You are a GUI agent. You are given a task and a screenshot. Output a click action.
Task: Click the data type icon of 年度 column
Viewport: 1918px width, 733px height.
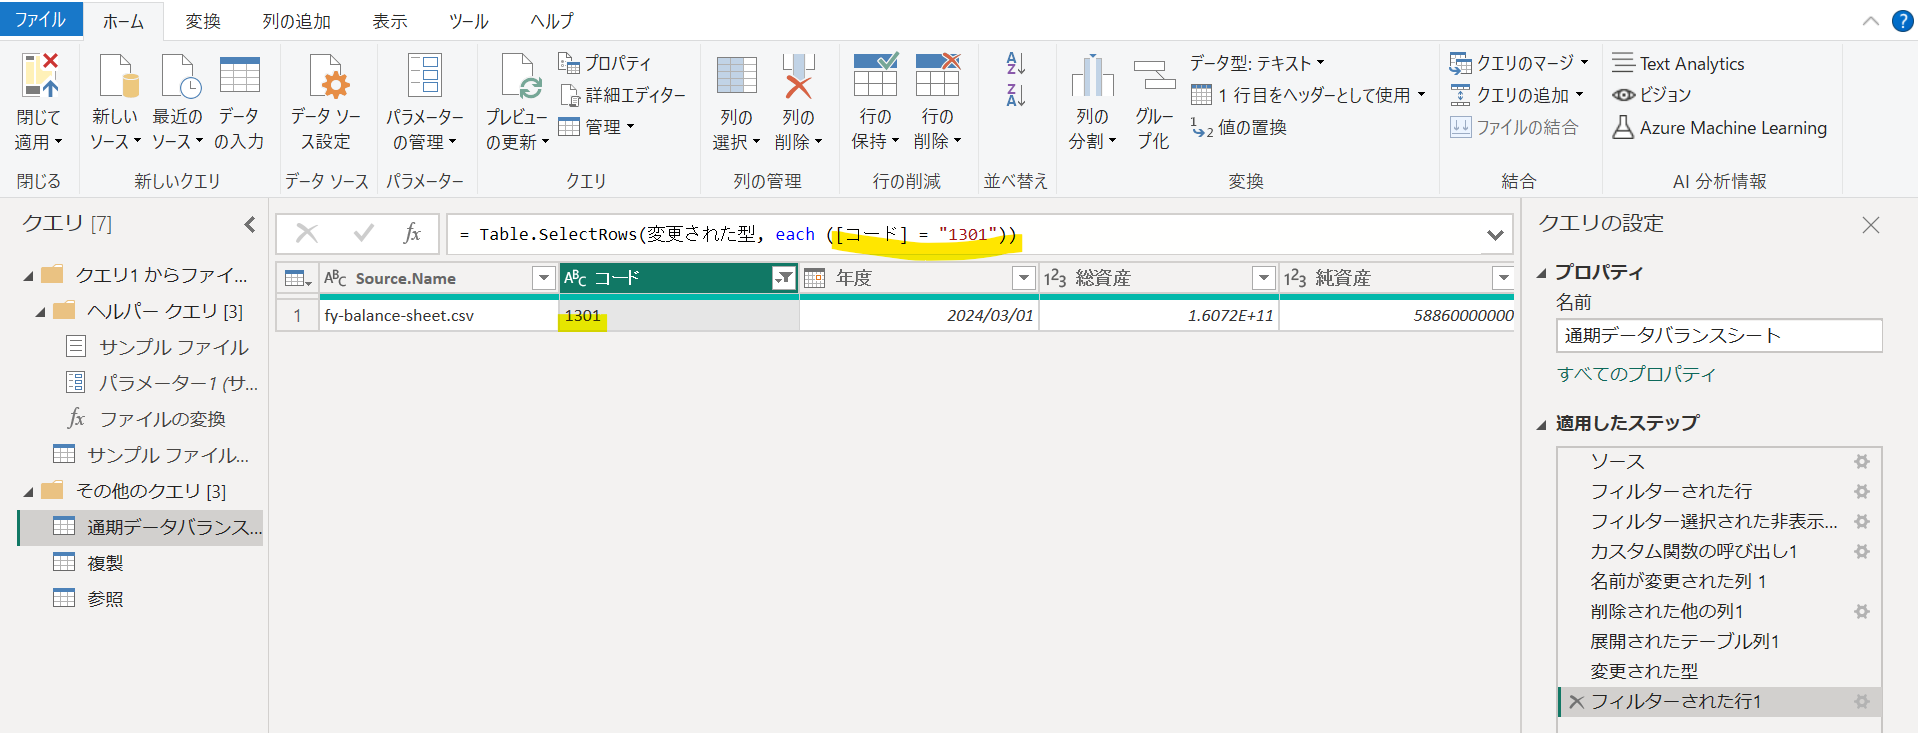pos(815,278)
